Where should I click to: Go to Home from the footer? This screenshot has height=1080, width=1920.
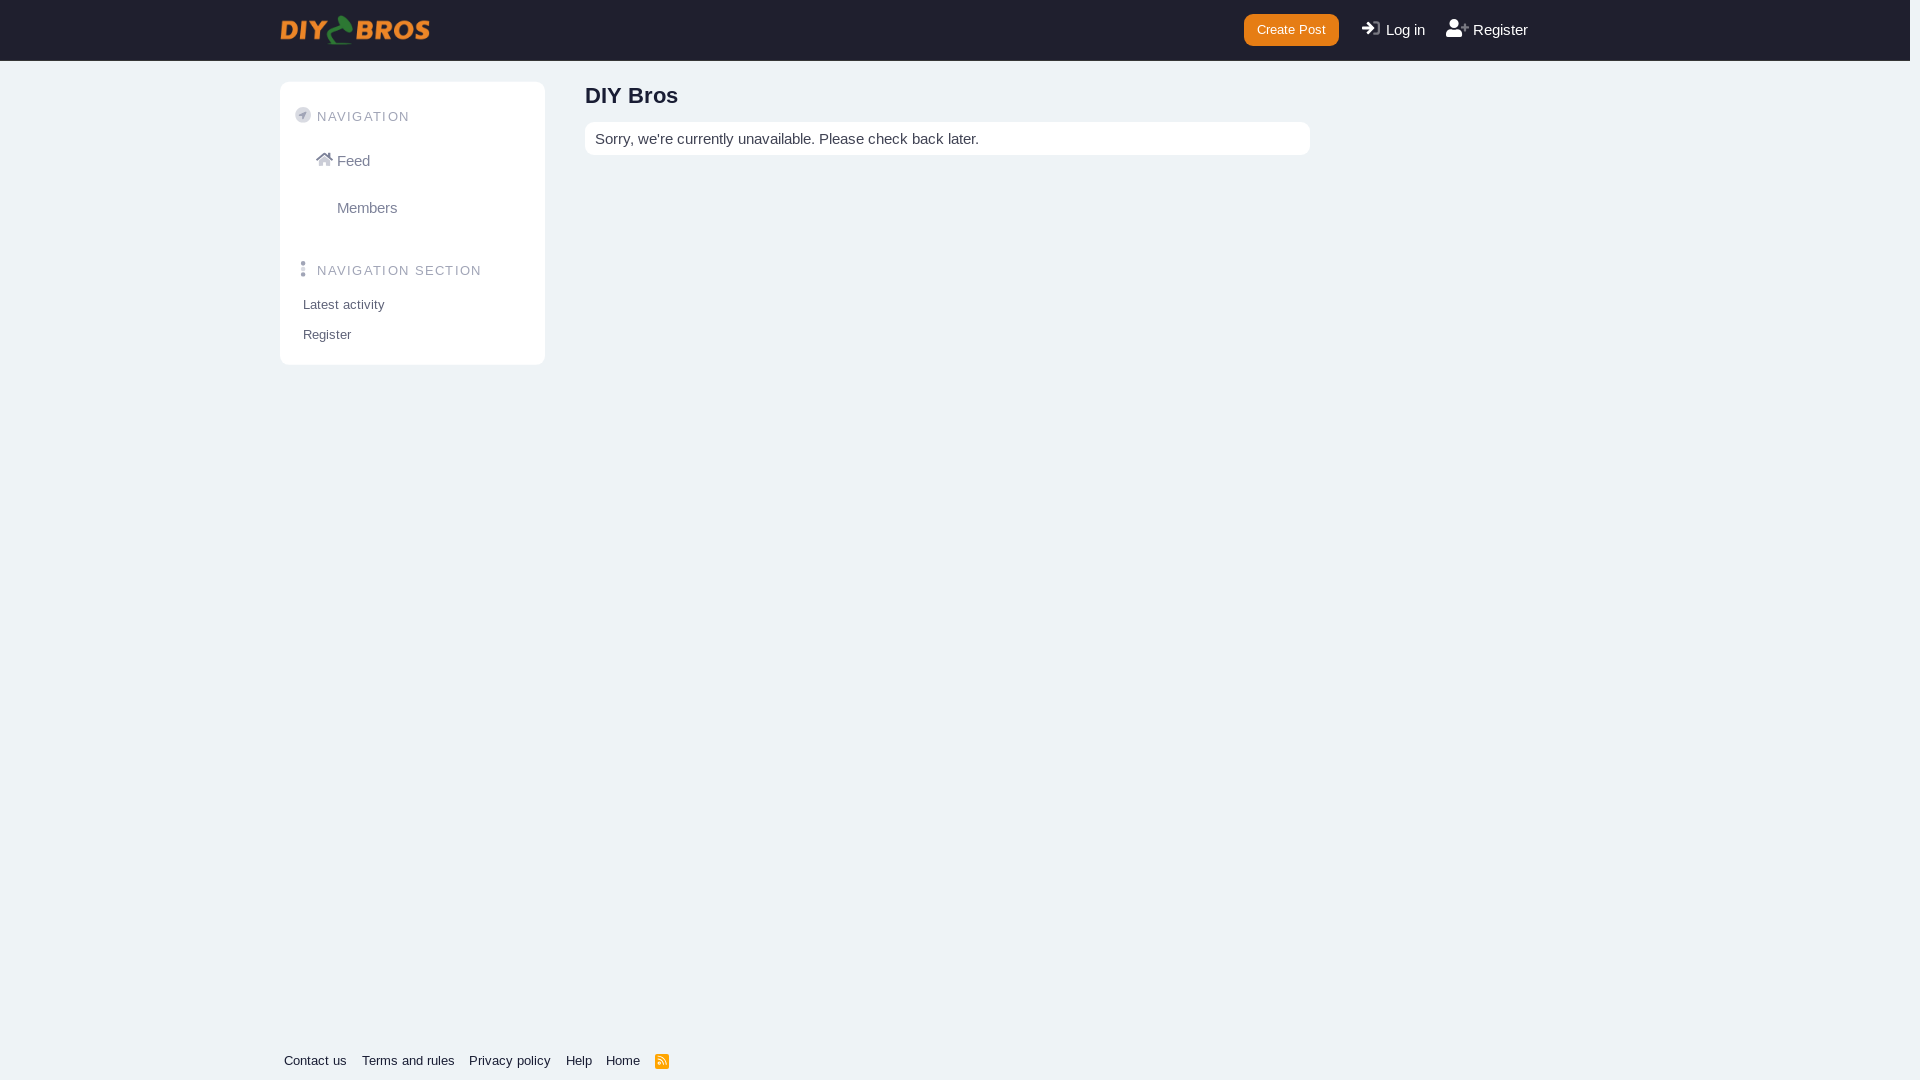pyautogui.click(x=623, y=1061)
